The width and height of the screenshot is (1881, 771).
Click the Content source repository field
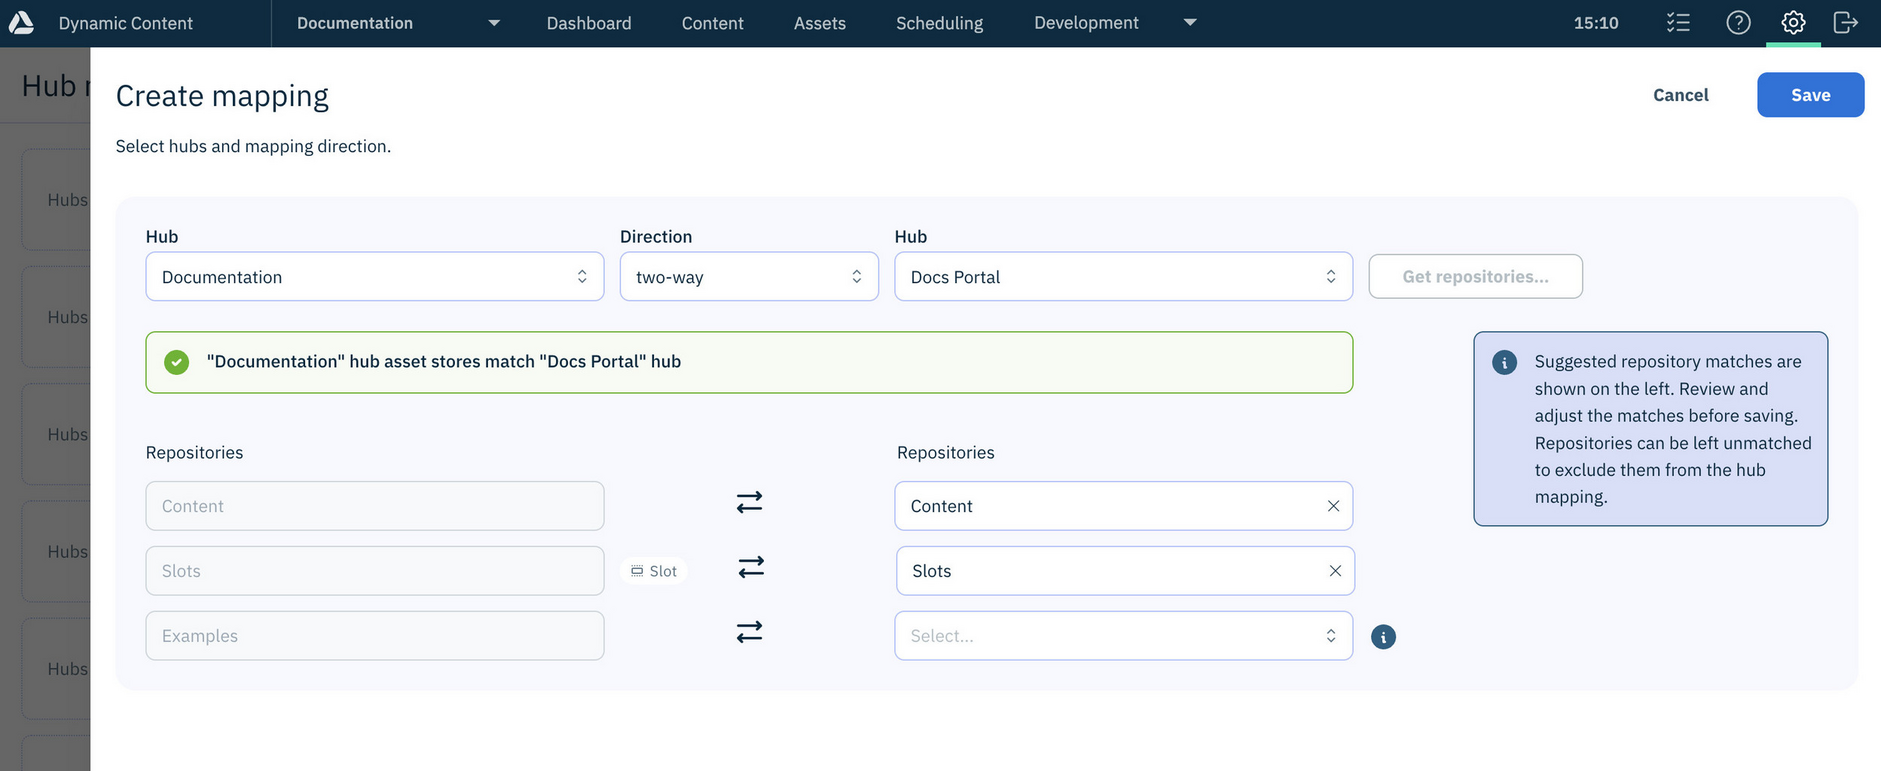pos(375,506)
